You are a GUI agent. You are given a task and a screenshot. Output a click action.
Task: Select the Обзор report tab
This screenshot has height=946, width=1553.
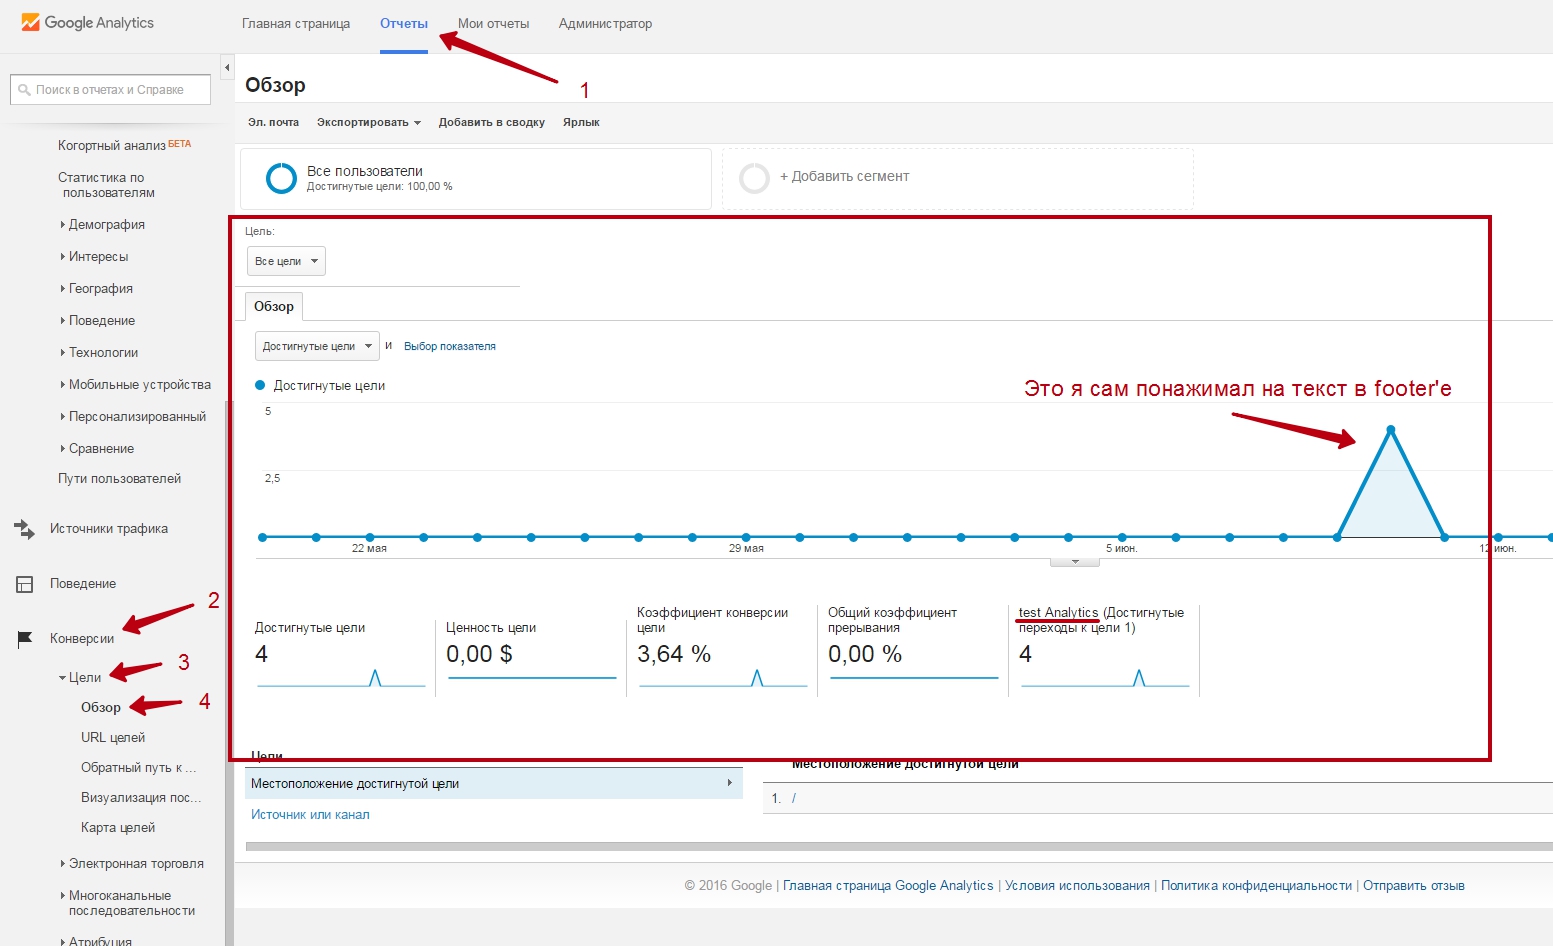[x=274, y=306]
